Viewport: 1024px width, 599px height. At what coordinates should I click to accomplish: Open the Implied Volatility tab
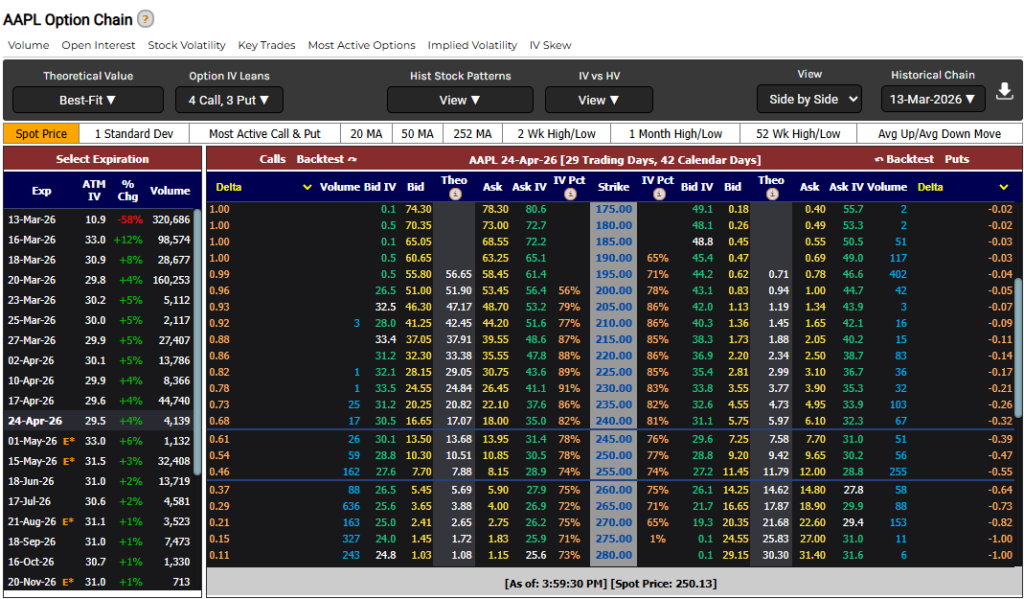pyautogui.click(x=472, y=45)
